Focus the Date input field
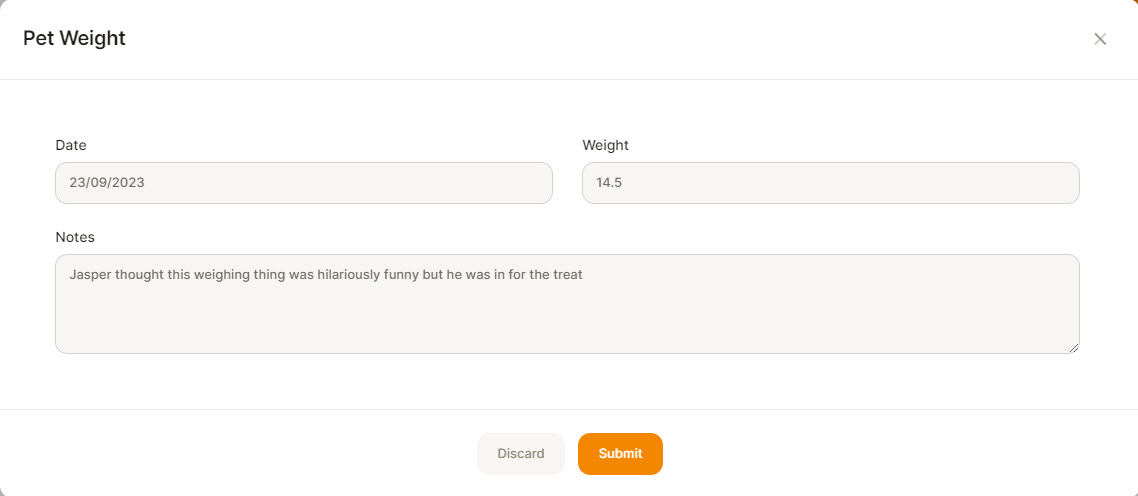 click(x=303, y=183)
